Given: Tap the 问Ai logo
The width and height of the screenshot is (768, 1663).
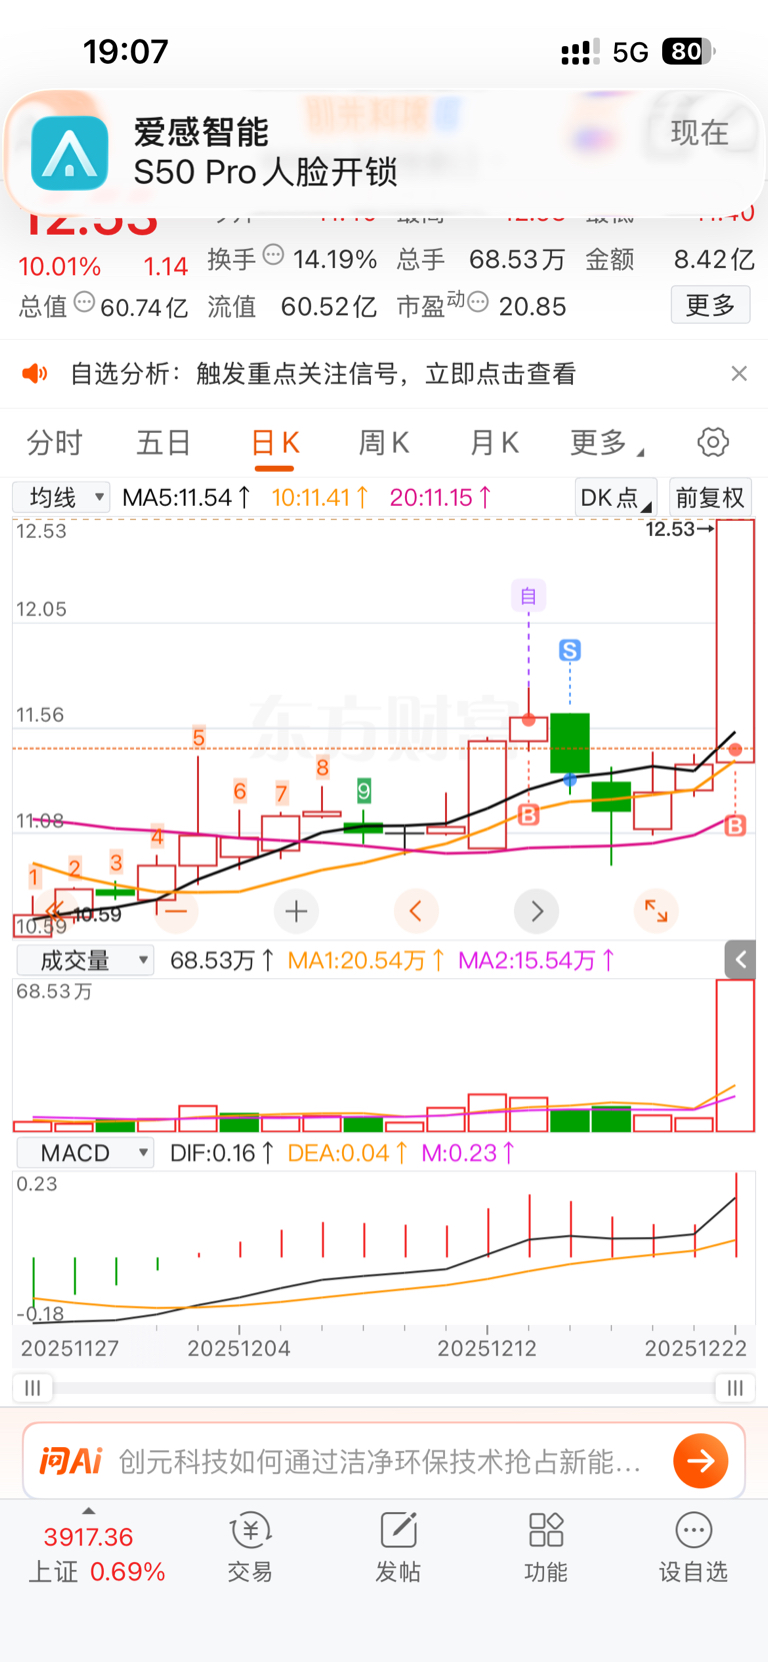Looking at the screenshot, I should point(71,1462).
